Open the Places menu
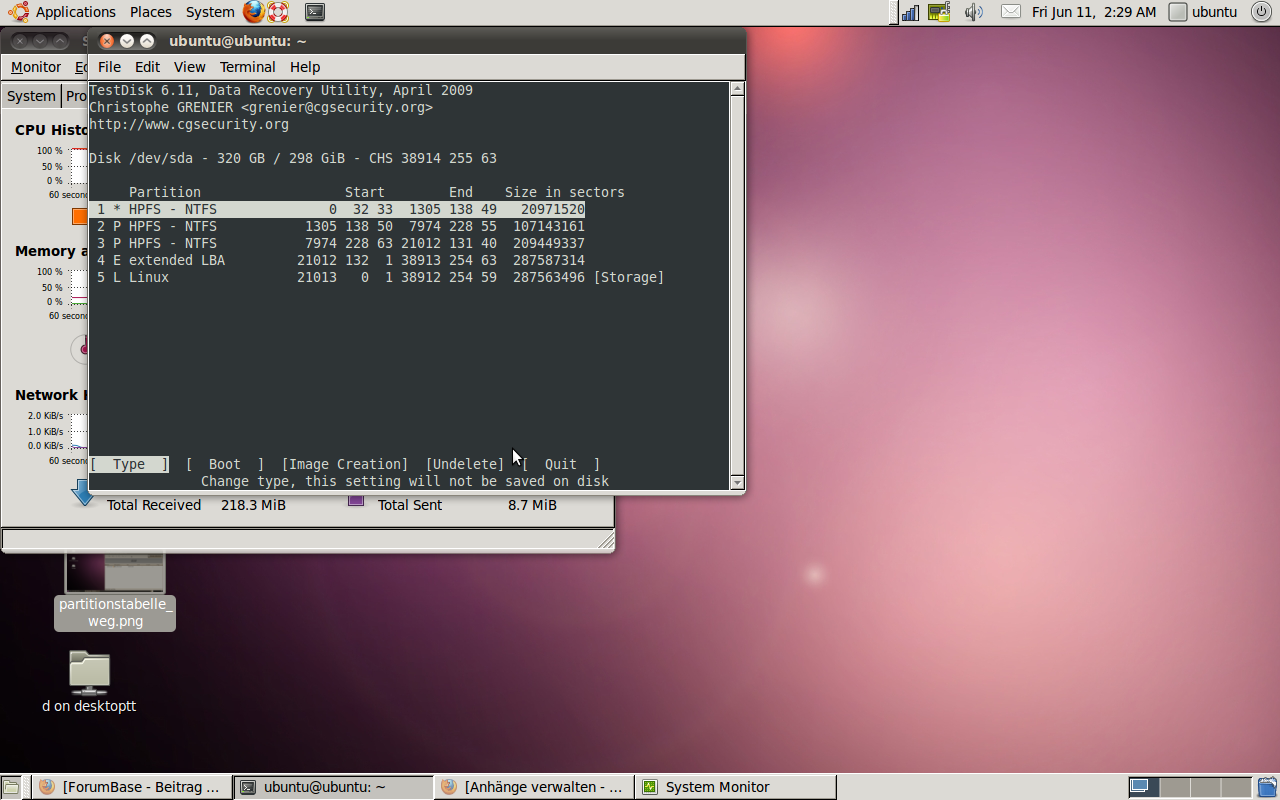This screenshot has height=800, width=1280. tap(150, 12)
